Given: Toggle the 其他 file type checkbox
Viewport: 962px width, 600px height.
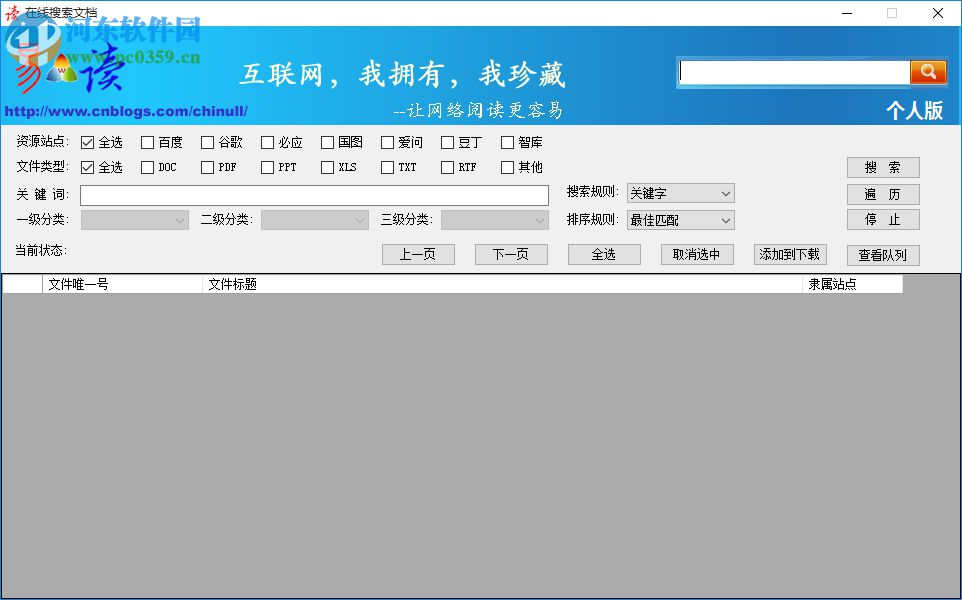Looking at the screenshot, I should 507,167.
